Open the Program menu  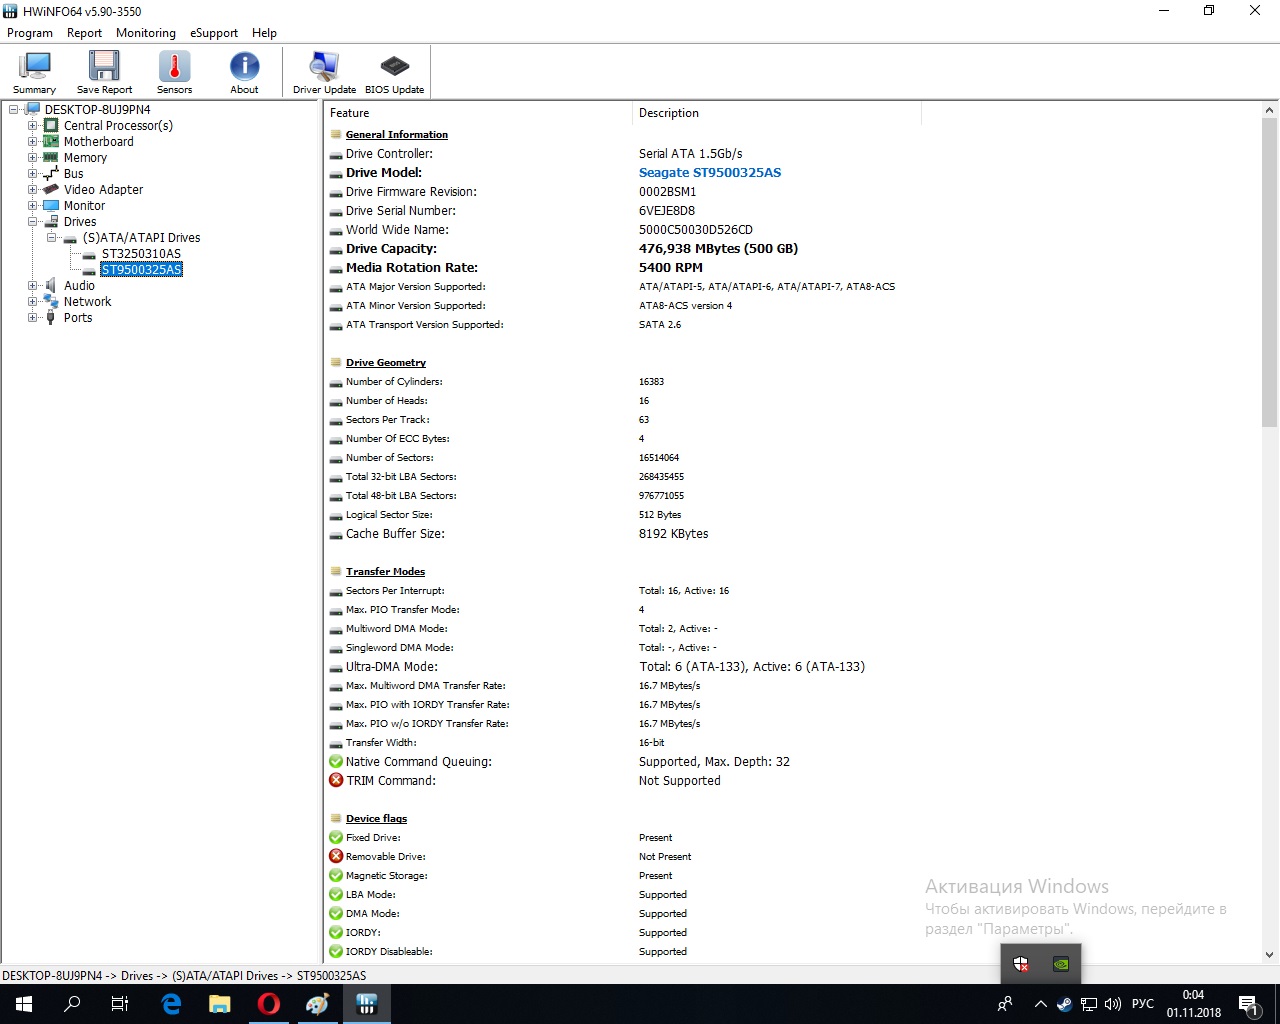(30, 33)
